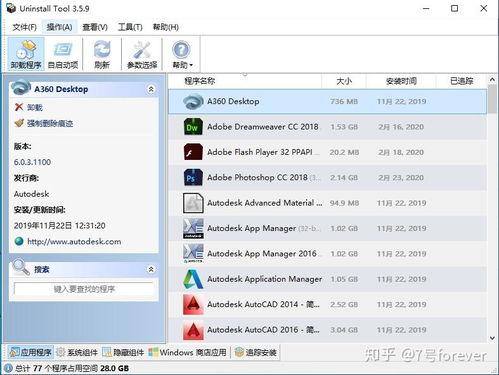The height and width of the screenshot is (375, 499).
Task: Click the magnifier search panel icon
Action: (x=21, y=267)
